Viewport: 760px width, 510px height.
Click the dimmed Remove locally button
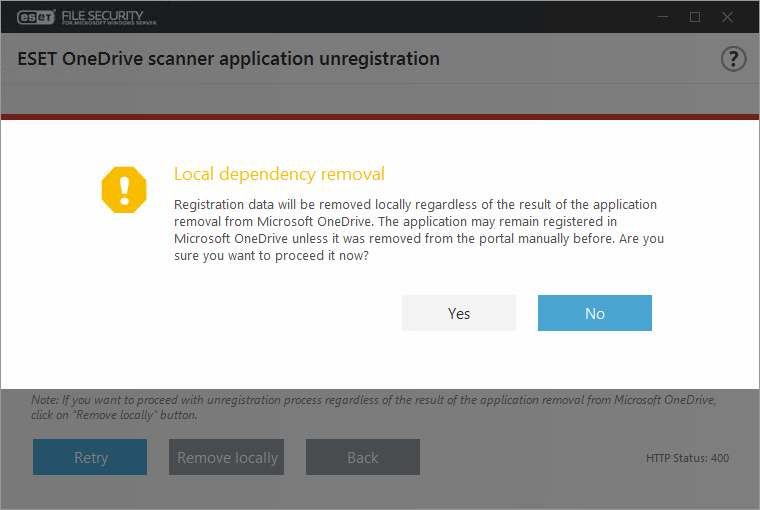click(x=227, y=457)
